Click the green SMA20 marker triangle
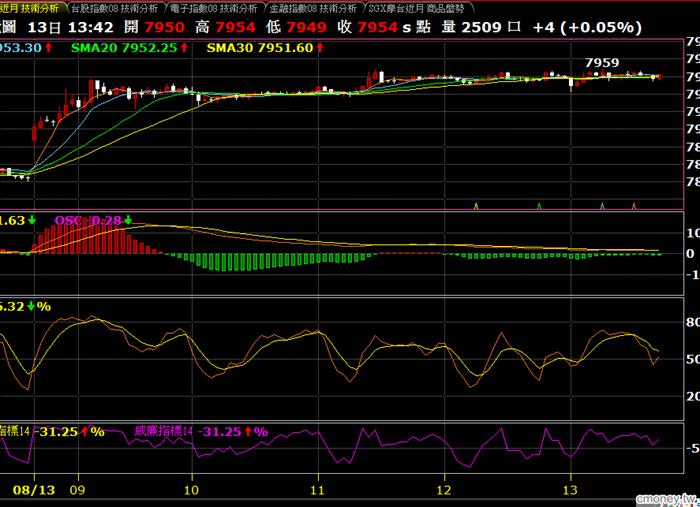 pyautogui.click(x=539, y=206)
